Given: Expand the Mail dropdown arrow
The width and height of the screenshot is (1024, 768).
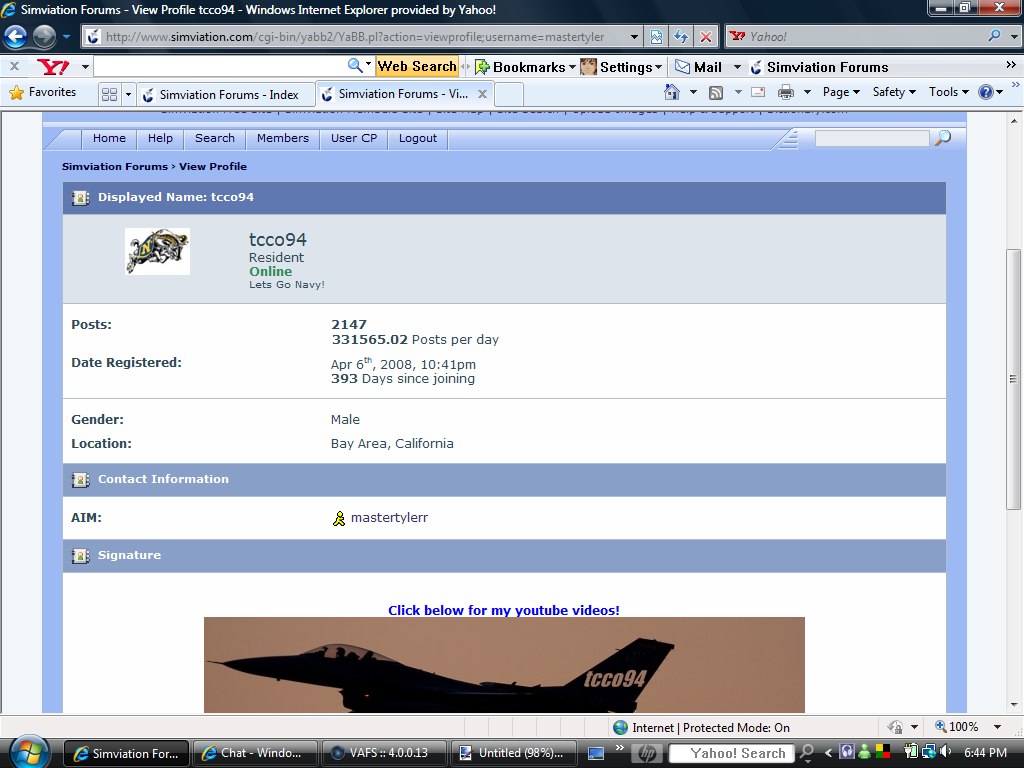Looking at the screenshot, I should coord(737,67).
